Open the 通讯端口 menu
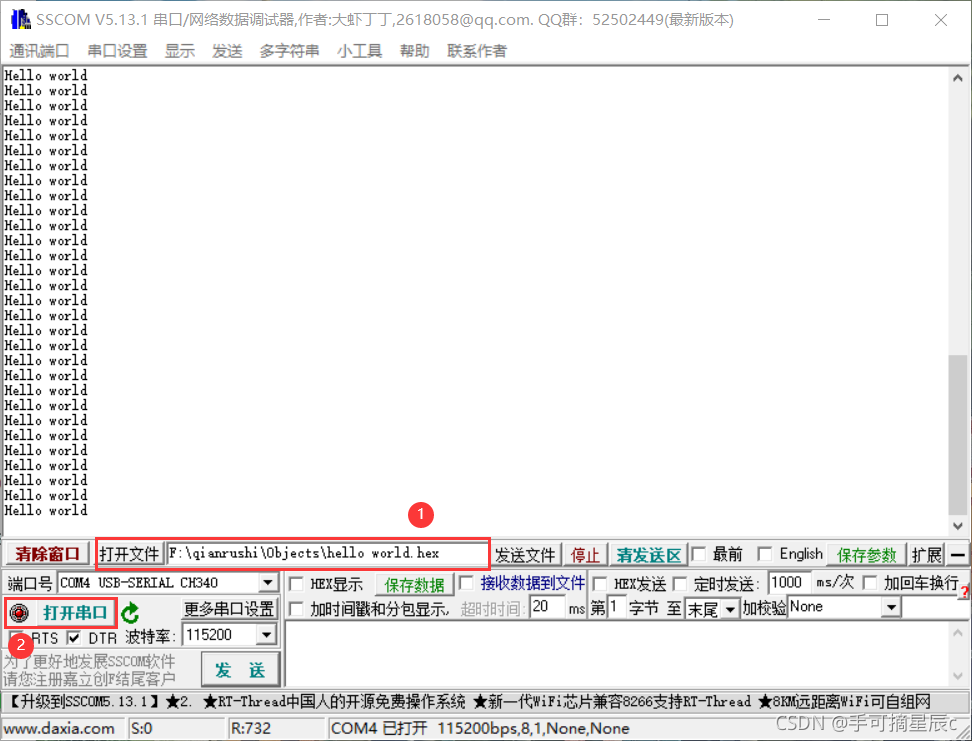The image size is (972, 741). (39, 51)
